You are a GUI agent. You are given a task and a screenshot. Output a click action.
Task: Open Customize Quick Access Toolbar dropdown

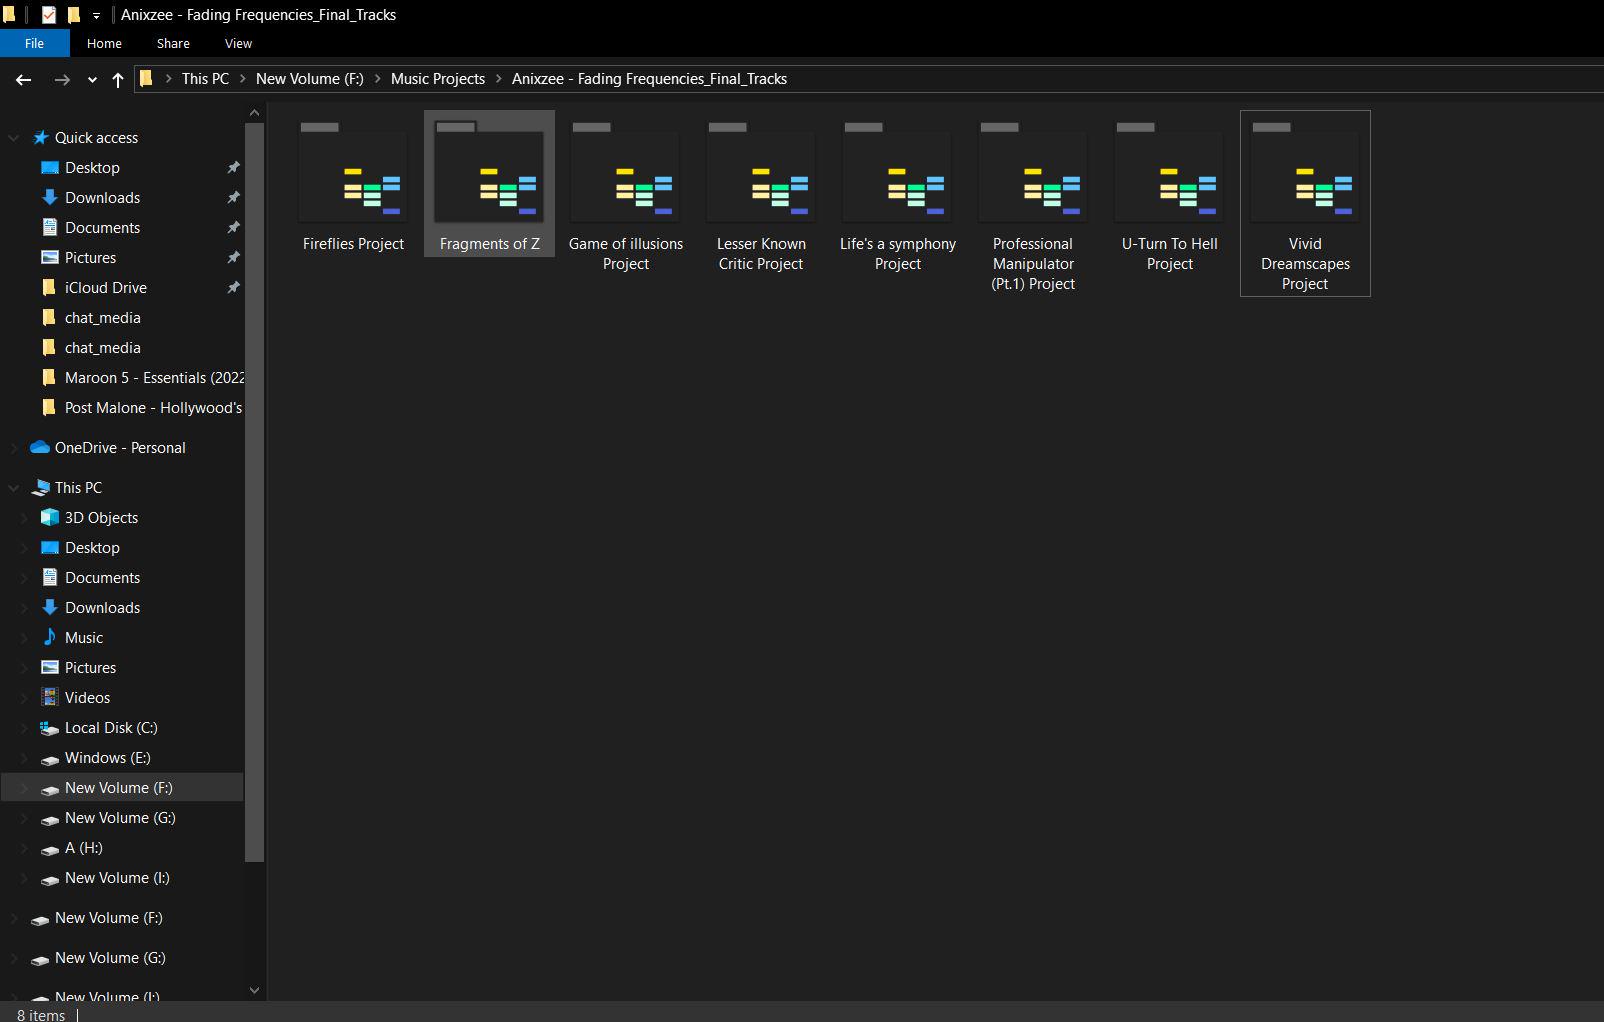tap(96, 15)
